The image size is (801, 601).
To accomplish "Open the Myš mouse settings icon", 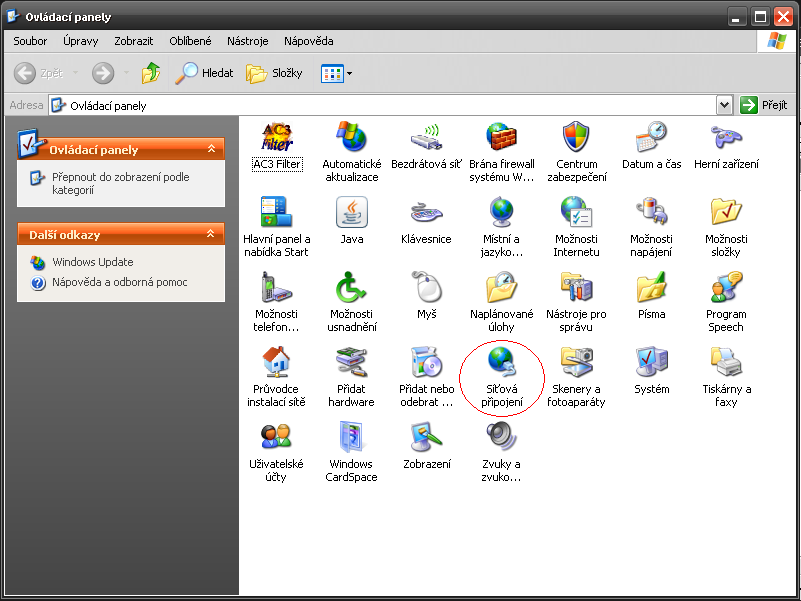I will pos(427,287).
